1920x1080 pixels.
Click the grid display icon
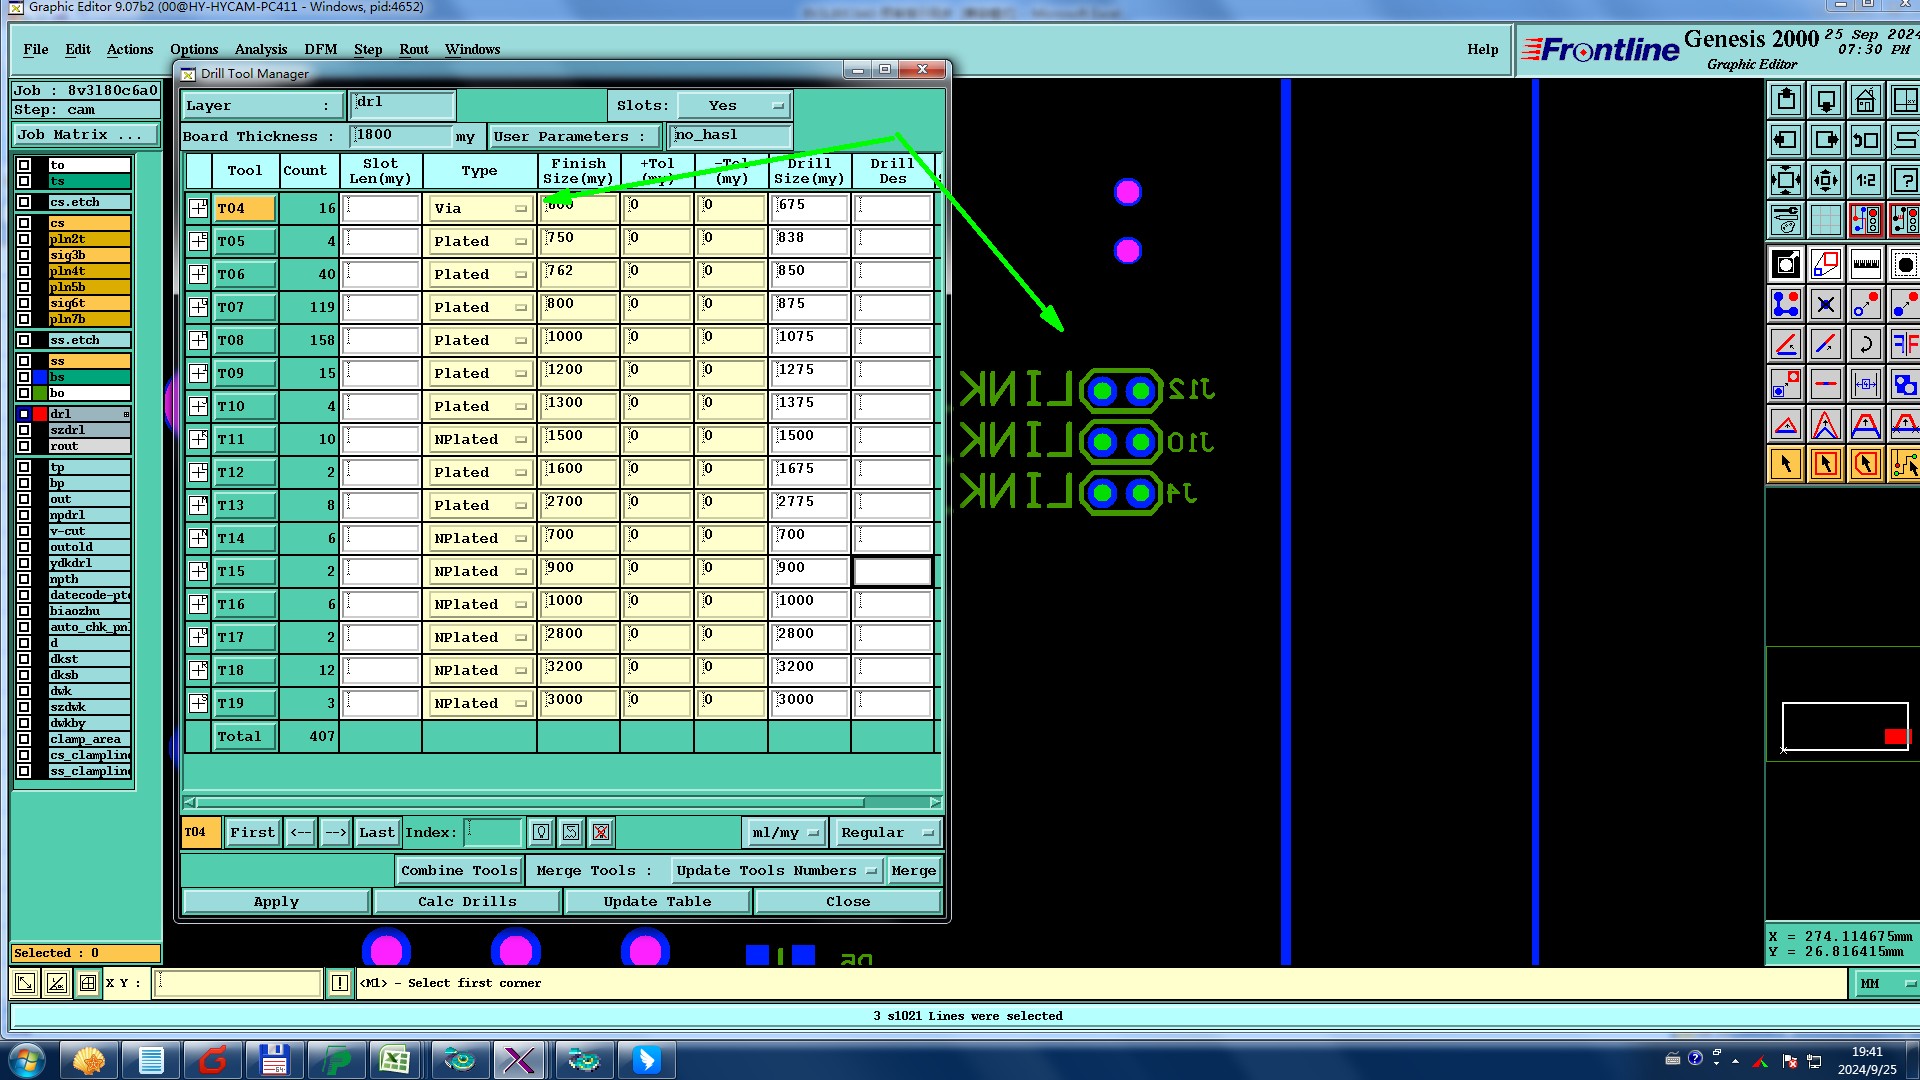1825,220
